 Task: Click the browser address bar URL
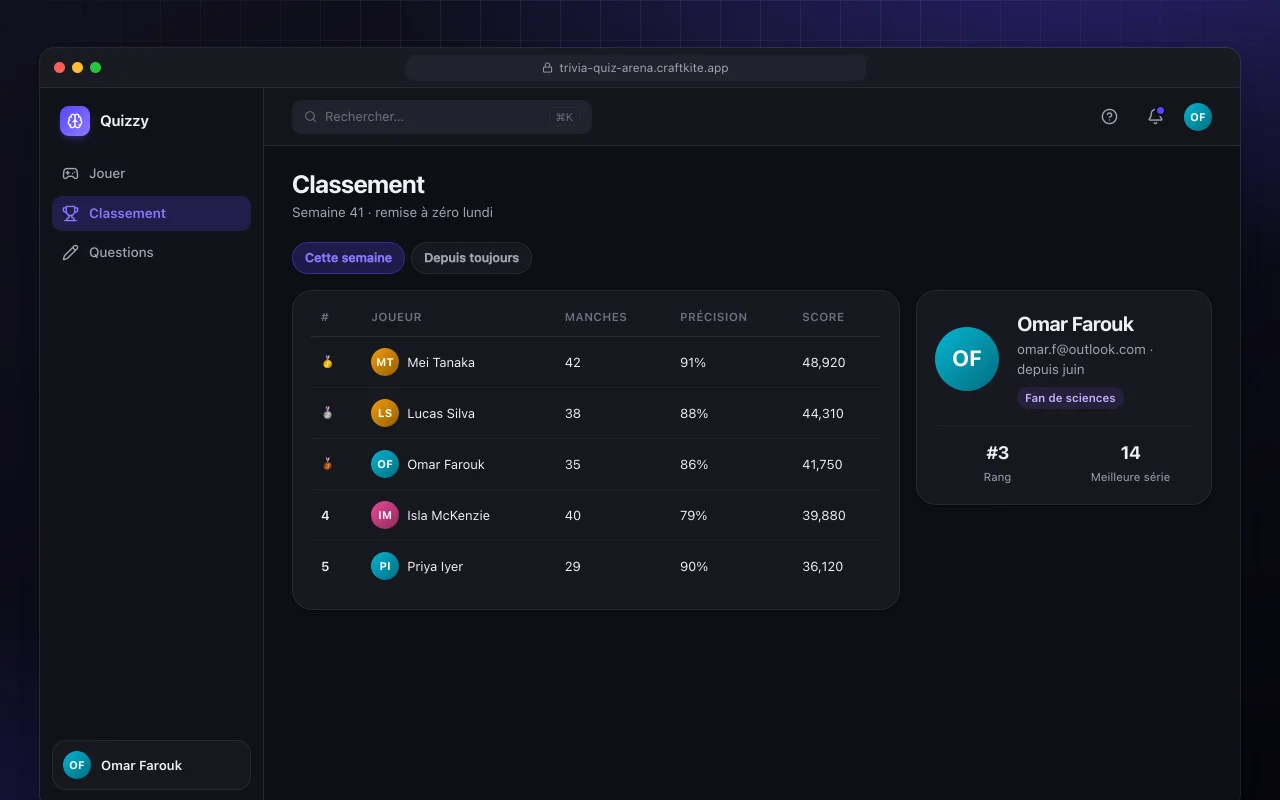(644, 68)
